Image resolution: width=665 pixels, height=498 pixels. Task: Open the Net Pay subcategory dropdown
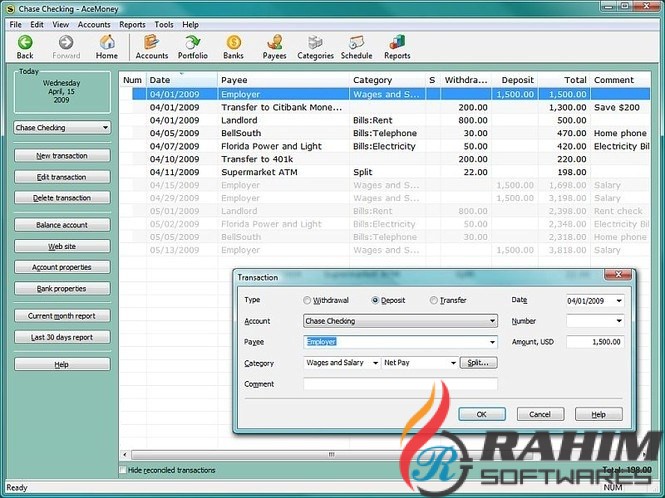pos(453,363)
